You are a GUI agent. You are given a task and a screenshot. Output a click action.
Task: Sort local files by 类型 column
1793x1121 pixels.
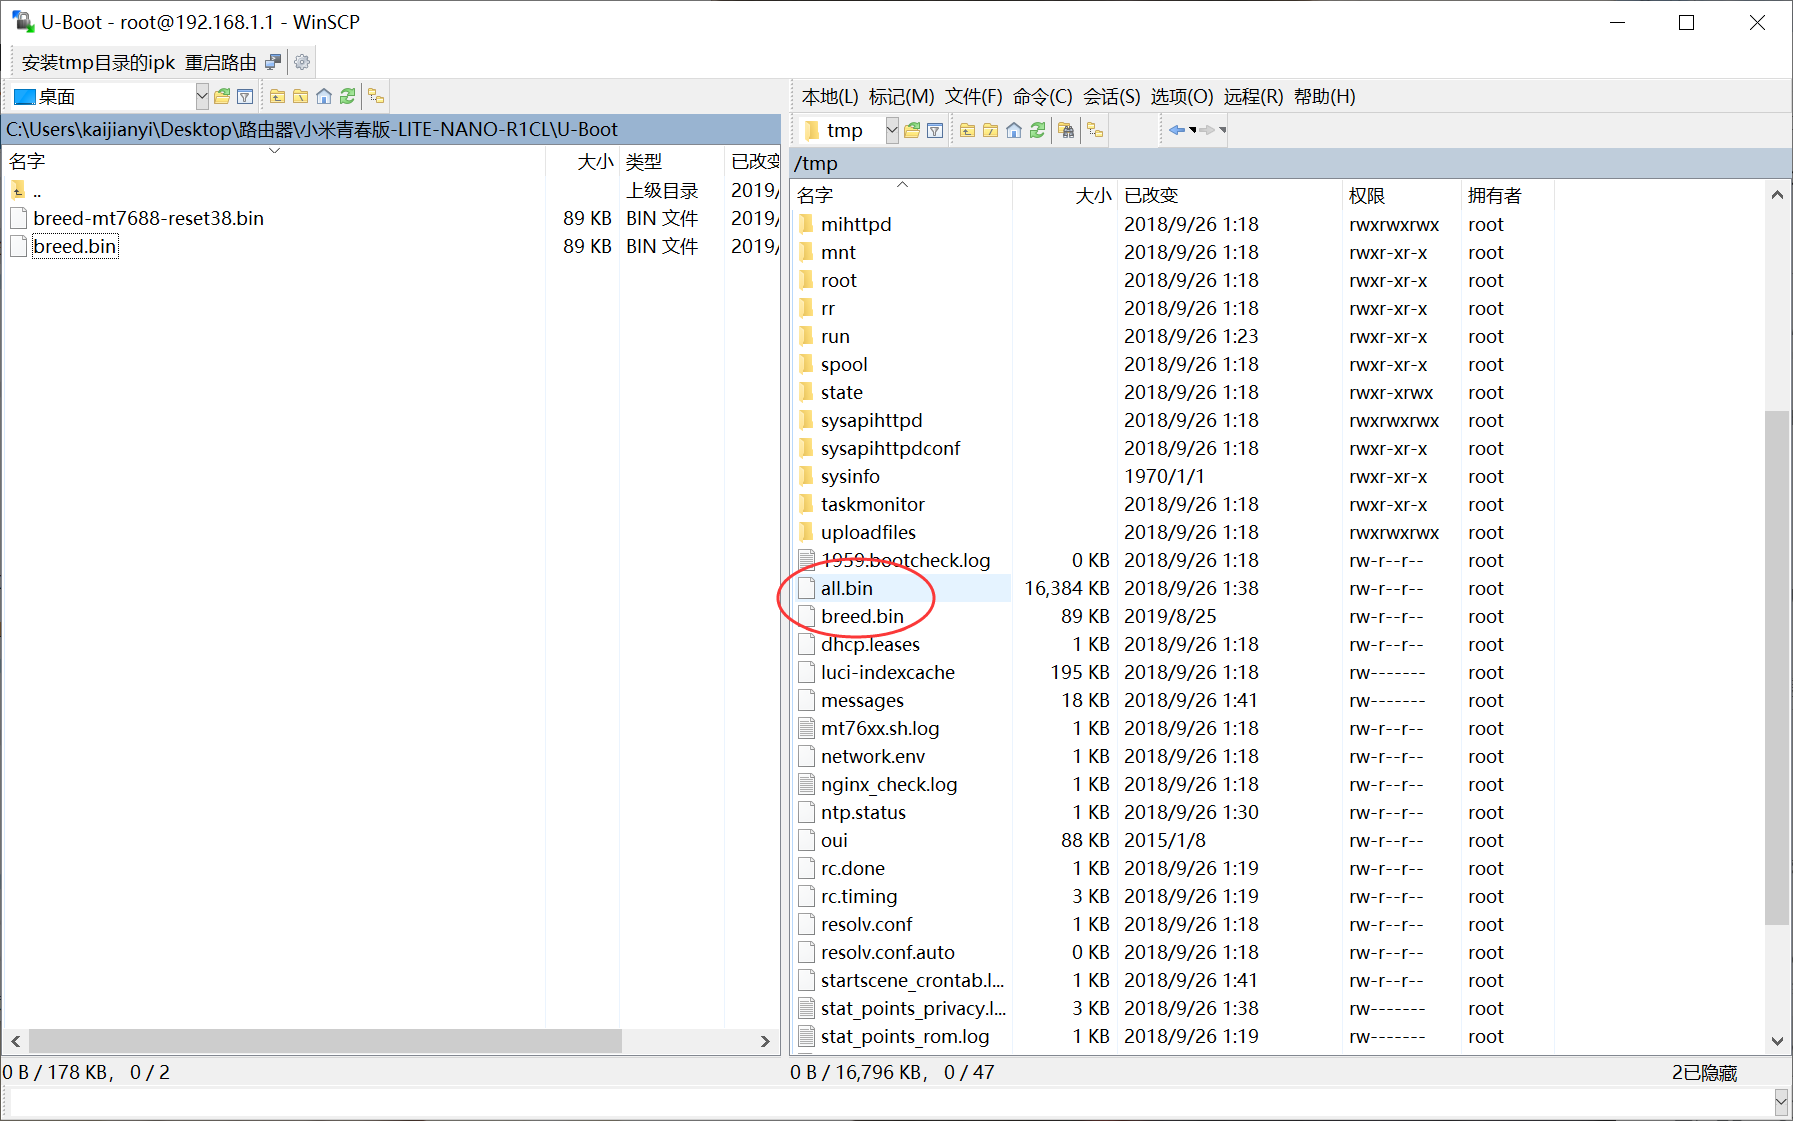[x=671, y=161]
